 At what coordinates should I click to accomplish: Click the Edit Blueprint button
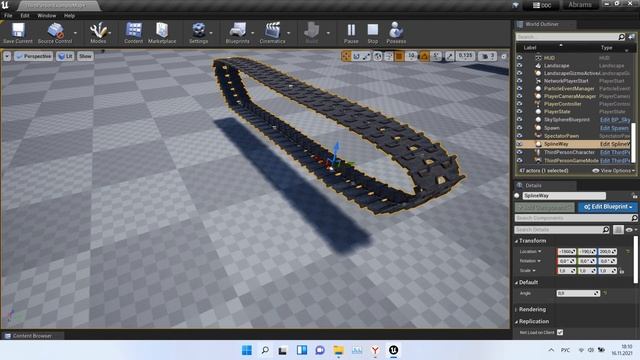click(607, 207)
